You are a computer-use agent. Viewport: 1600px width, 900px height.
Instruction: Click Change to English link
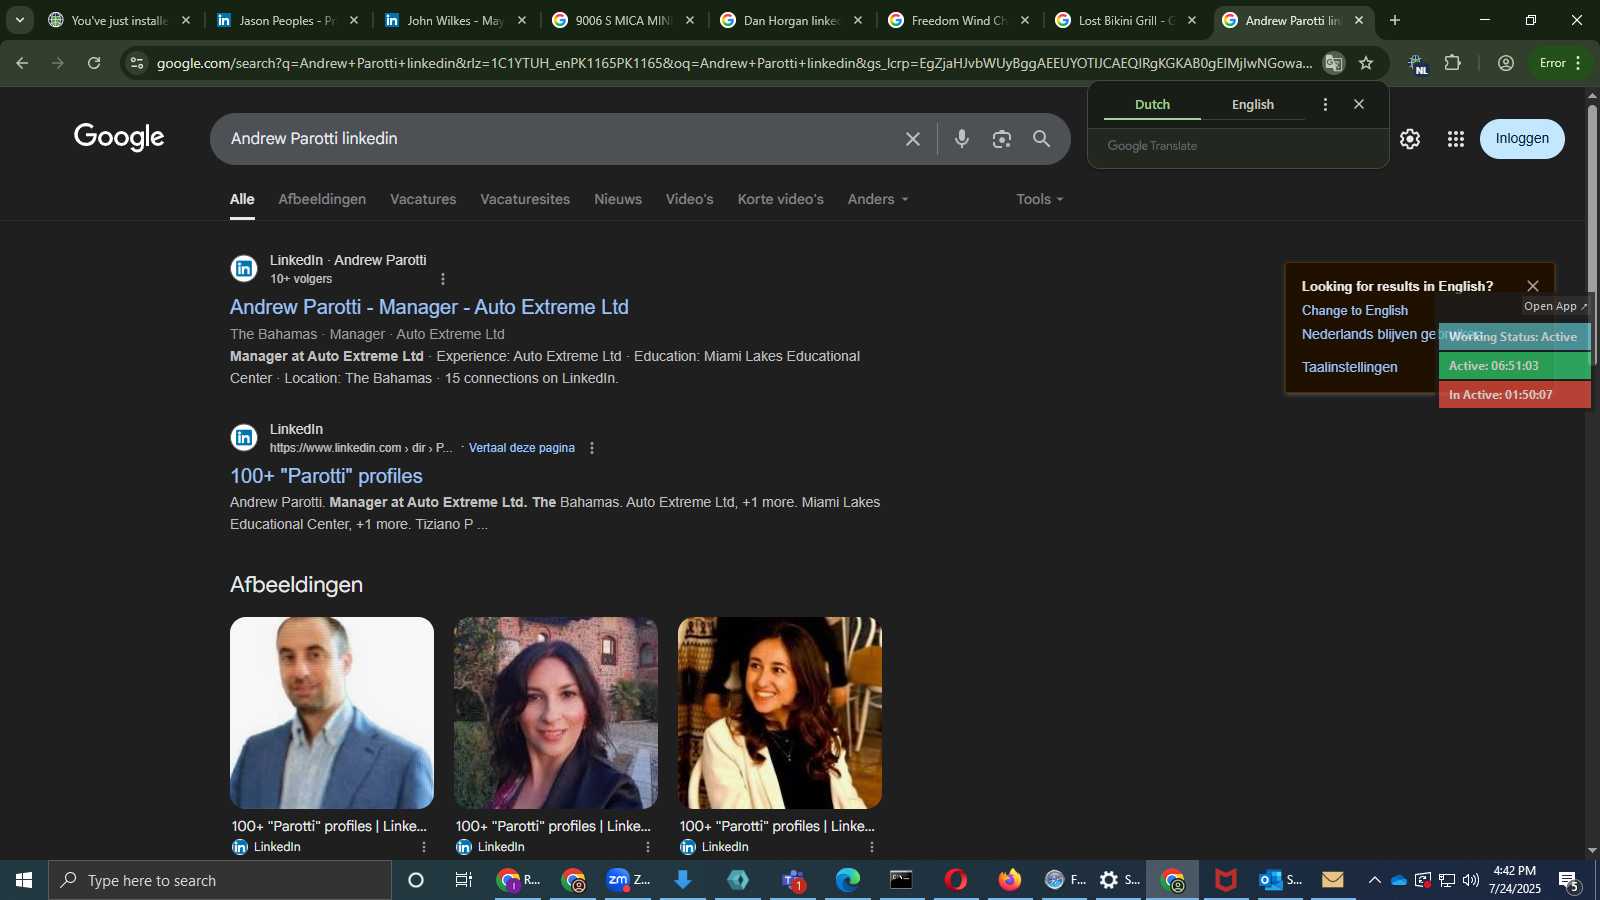1355,311
